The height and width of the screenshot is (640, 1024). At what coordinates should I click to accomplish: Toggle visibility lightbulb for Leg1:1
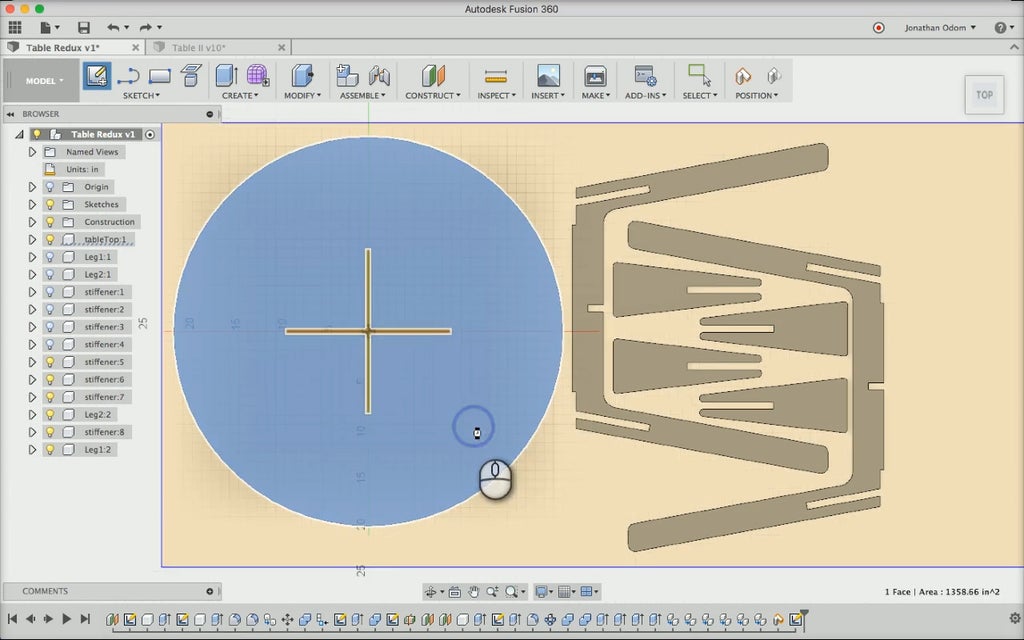(50, 257)
